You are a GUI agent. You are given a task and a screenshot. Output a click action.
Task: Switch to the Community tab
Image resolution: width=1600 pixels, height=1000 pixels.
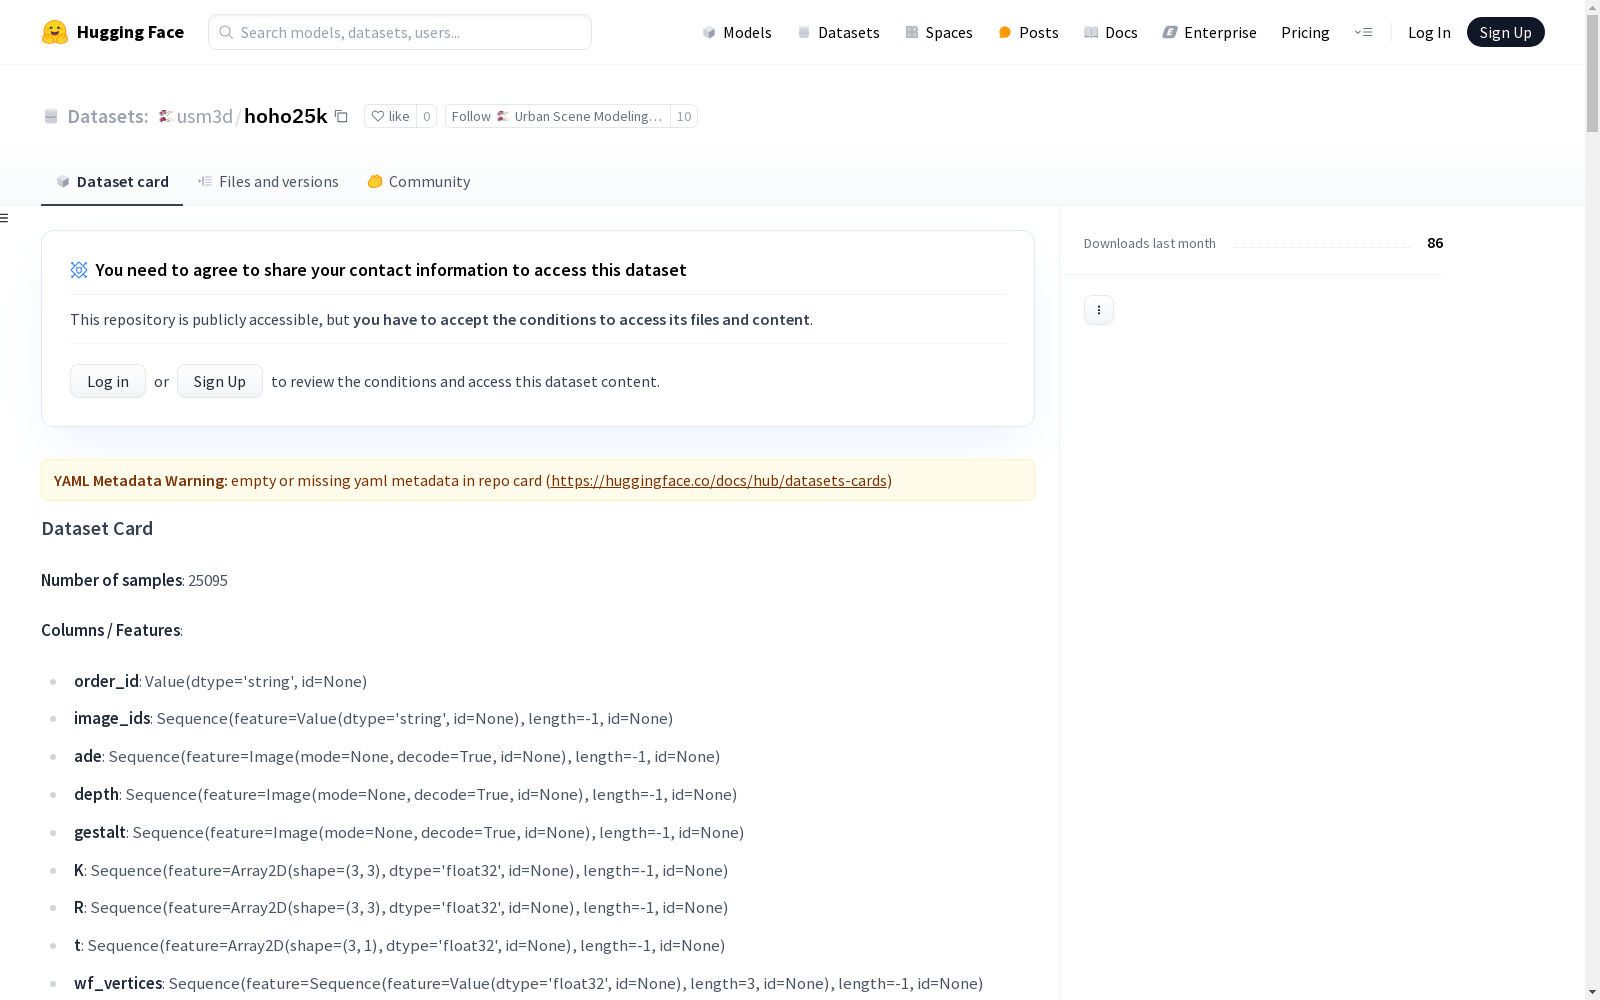click(x=418, y=182)
